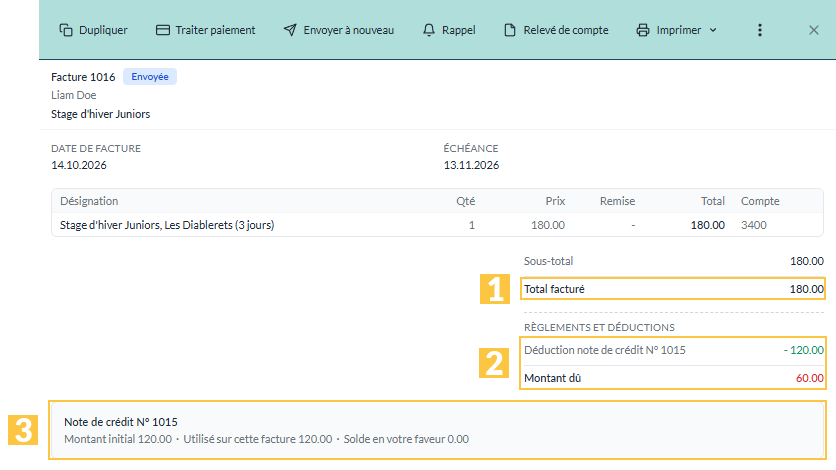This screenshot has width=836, height=470.
Task: Click the Compte column header
Action: tap(760, 201)
